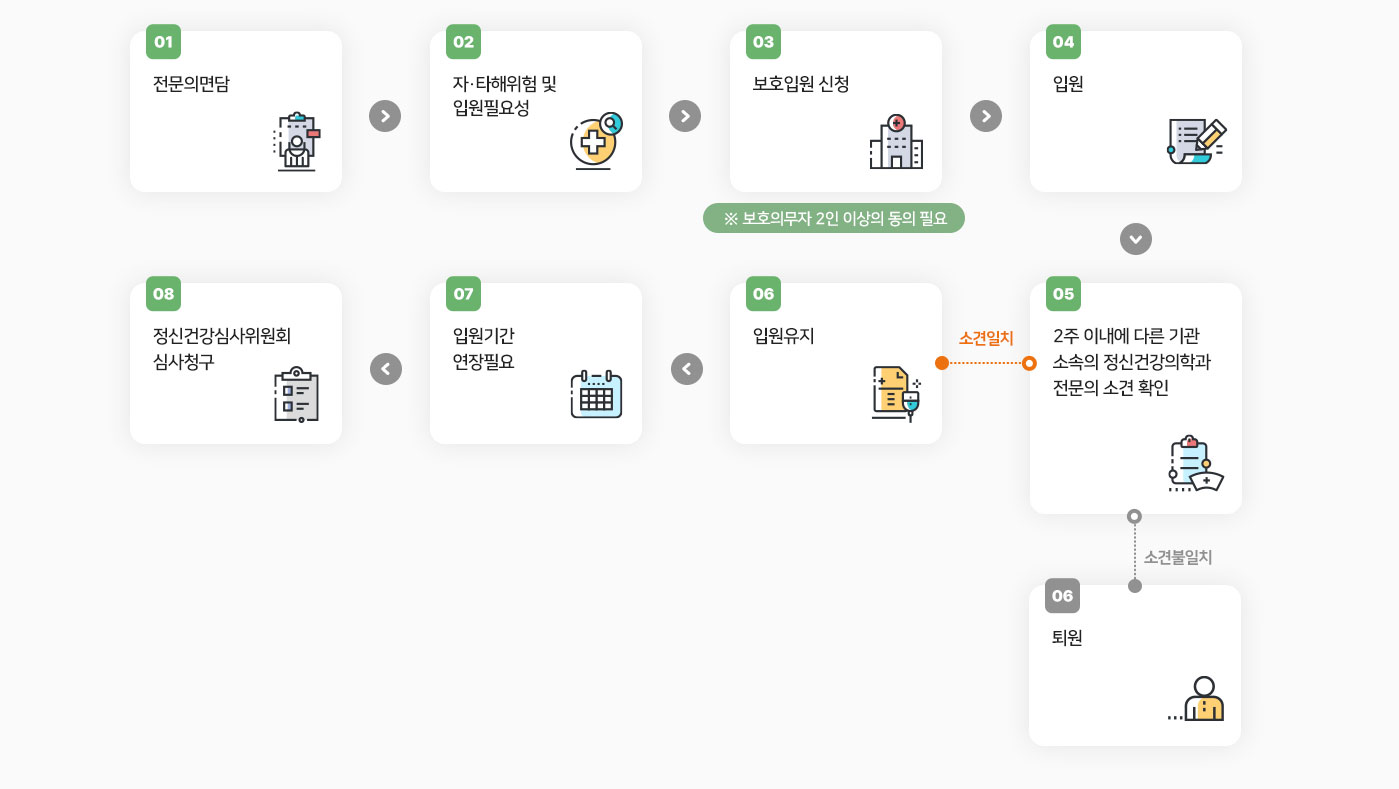Screen dimensions: 1399x789
Task: Click the gray 06 badge on 퇴원 card
Action: coord(1062,596)
